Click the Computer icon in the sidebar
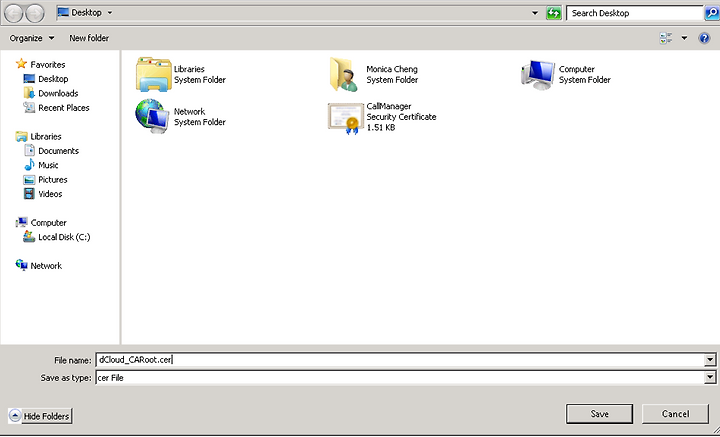Image resolution: width=720 pixels, height=437 pixels. click(21, 223)
